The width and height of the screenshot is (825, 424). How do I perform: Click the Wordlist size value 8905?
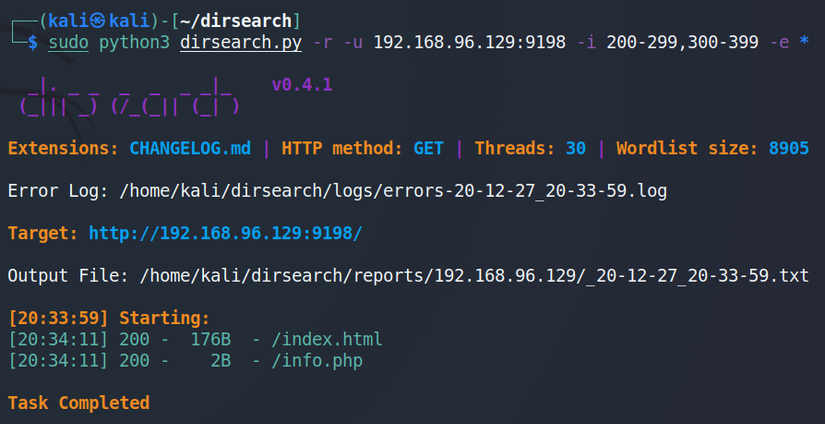[789, 148]
